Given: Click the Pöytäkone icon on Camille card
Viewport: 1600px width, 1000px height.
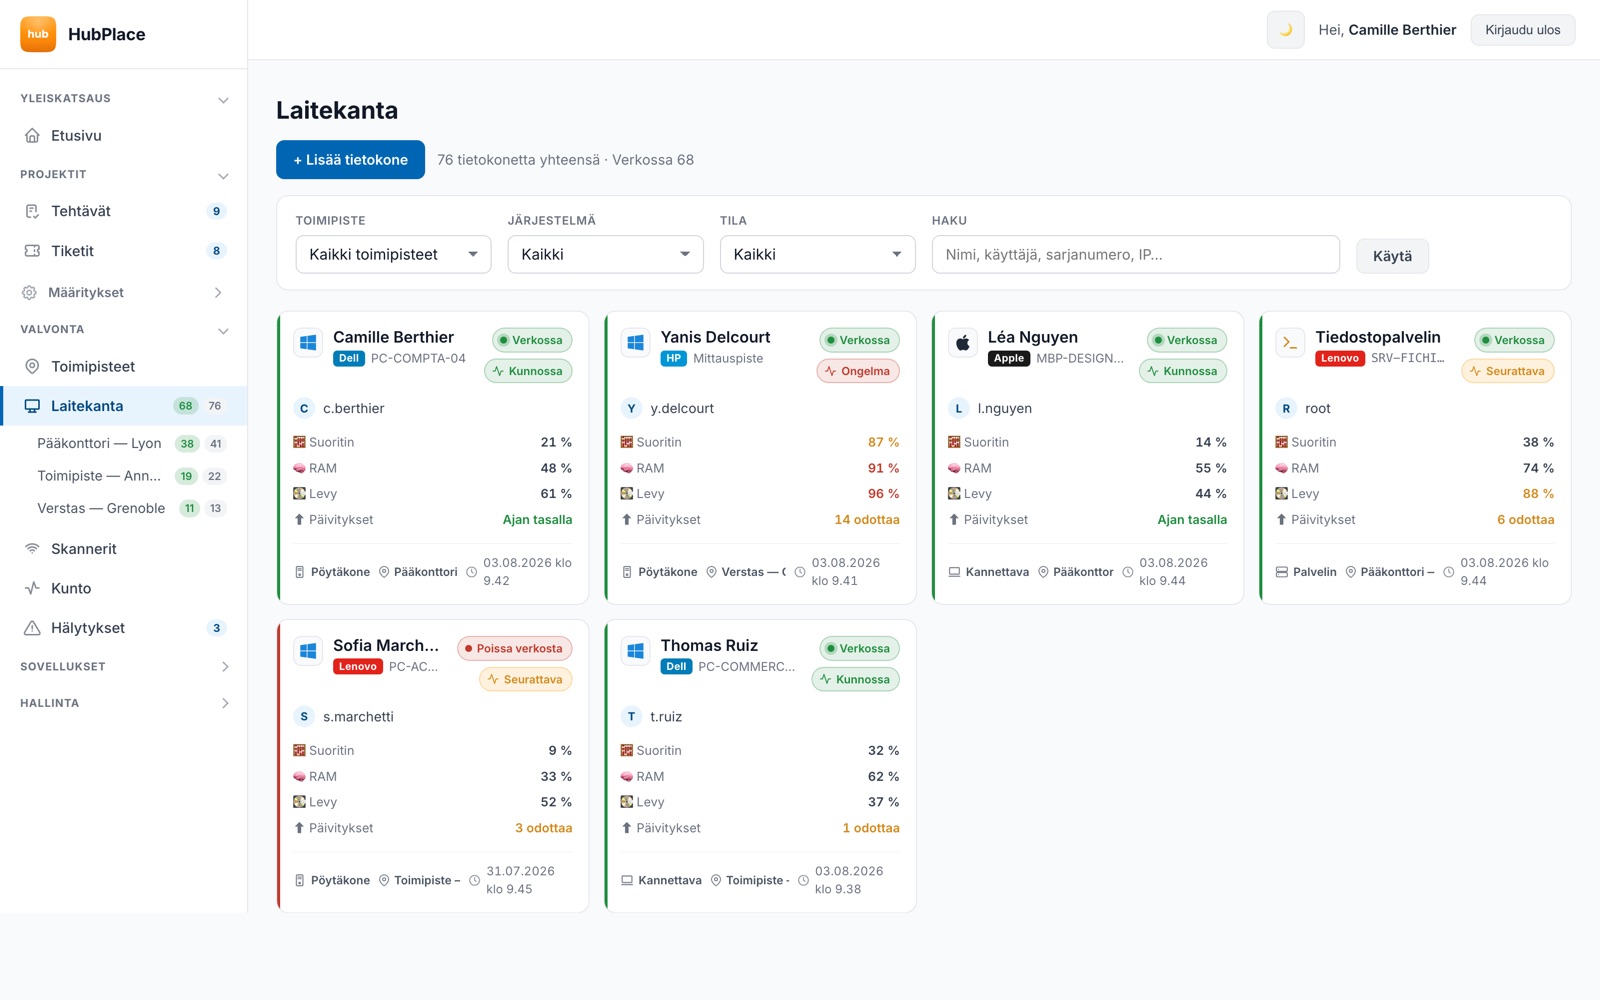Looking at the screenshot, I should 299,572.
